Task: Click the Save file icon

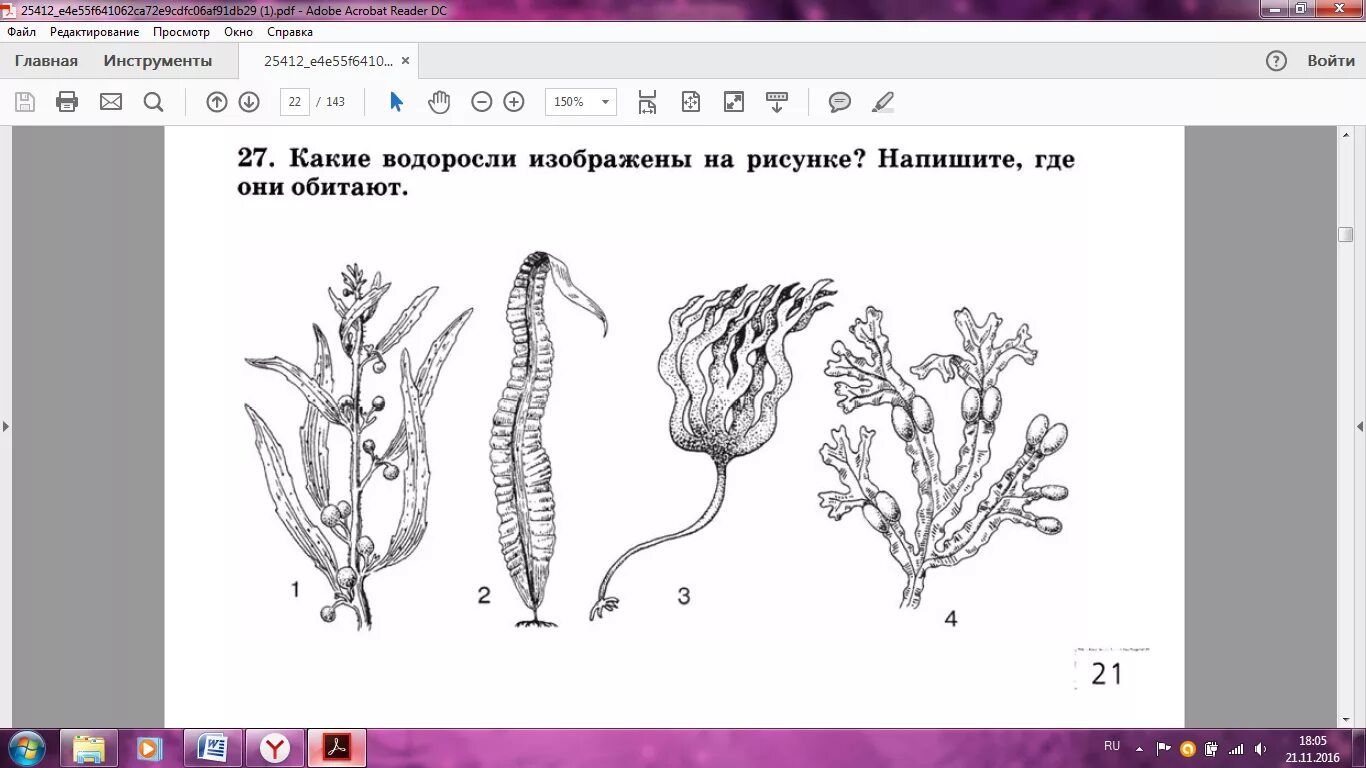Action: (25, 102)
